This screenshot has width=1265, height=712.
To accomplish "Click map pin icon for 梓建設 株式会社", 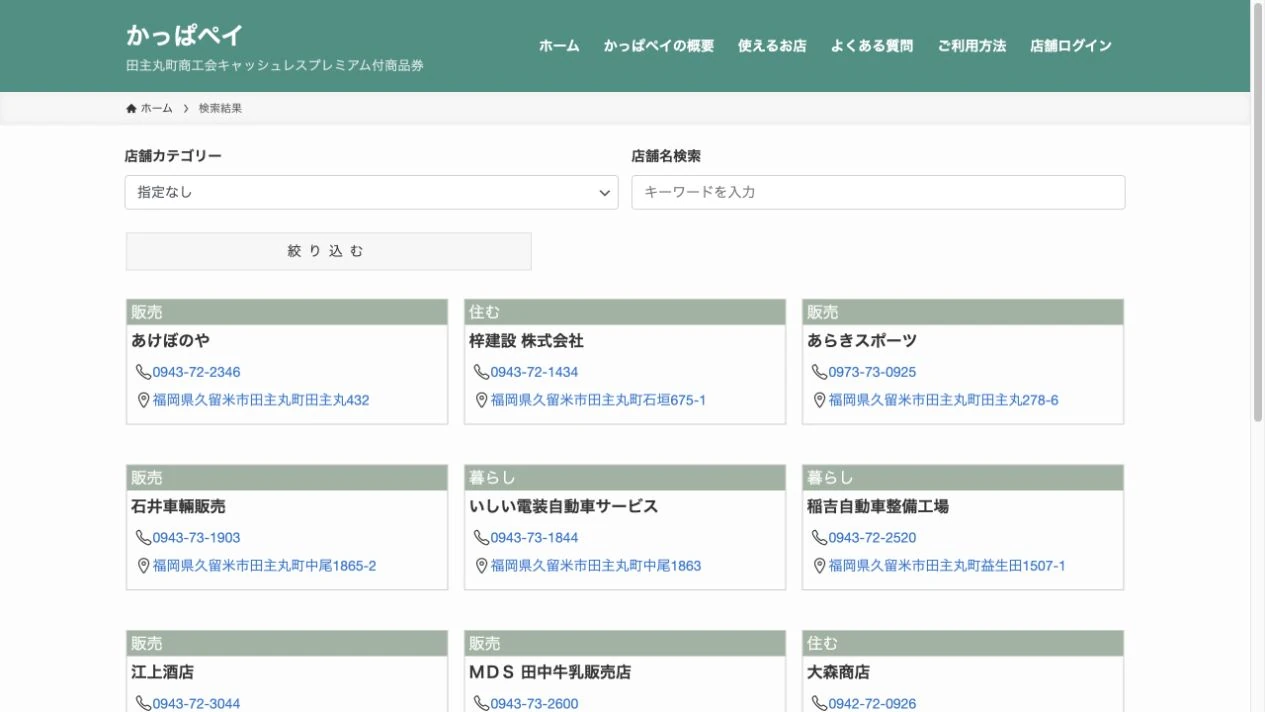I will point(481,400).
